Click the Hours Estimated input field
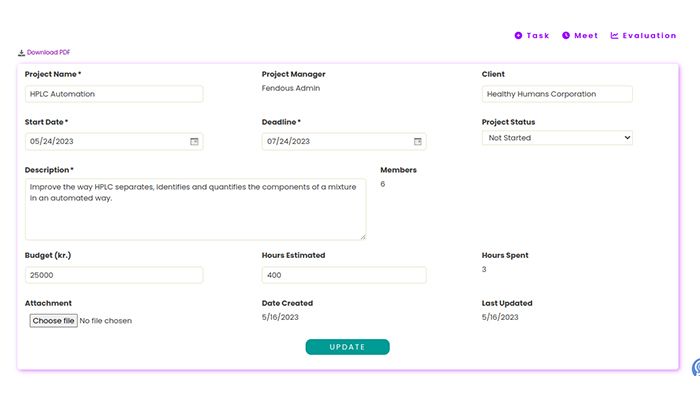 (x=343, y=275)
